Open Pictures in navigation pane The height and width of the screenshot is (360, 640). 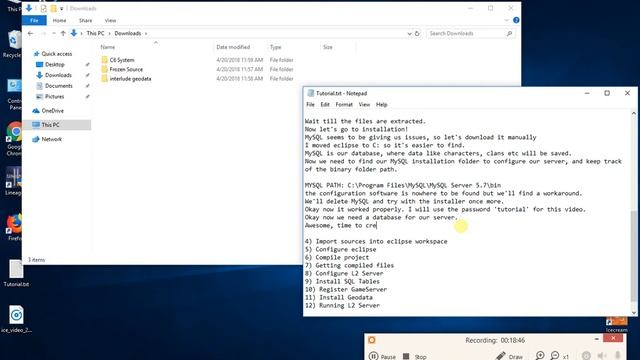click(x=54, y=96)
